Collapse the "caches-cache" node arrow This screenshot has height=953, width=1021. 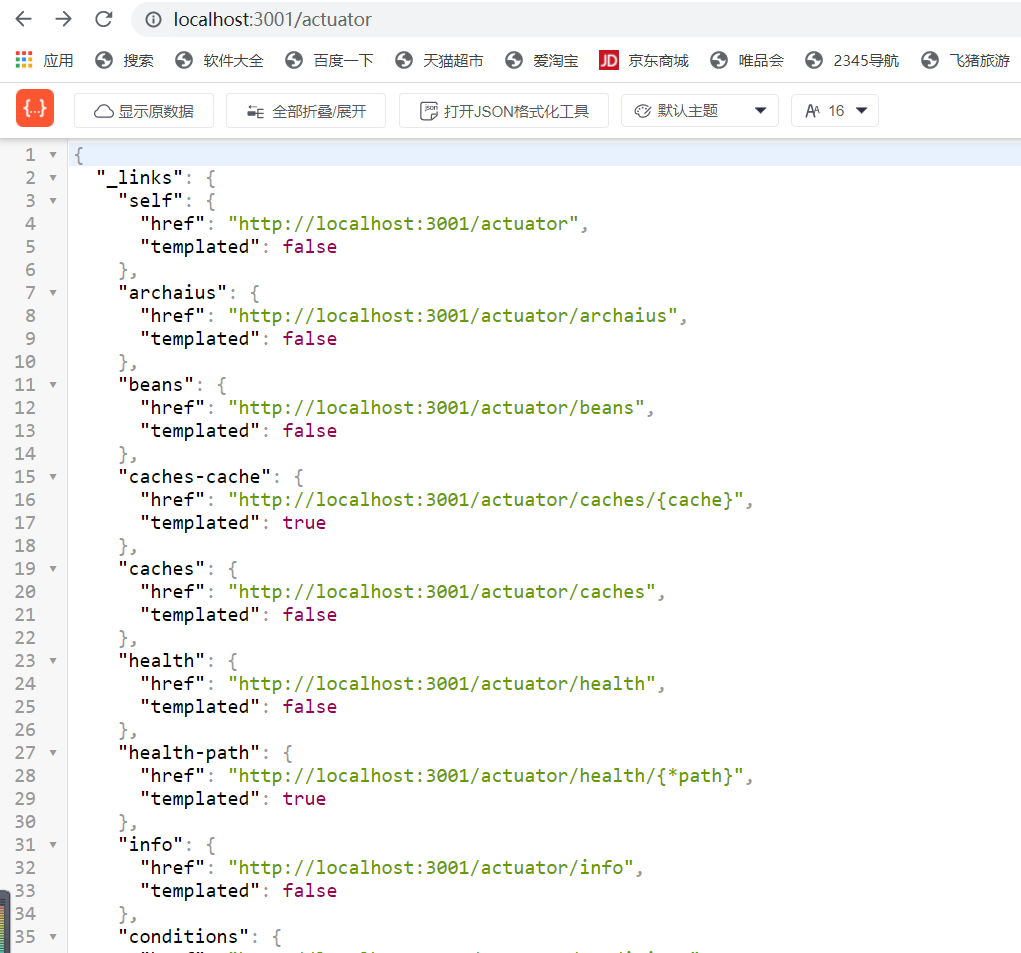click(53, 476)
